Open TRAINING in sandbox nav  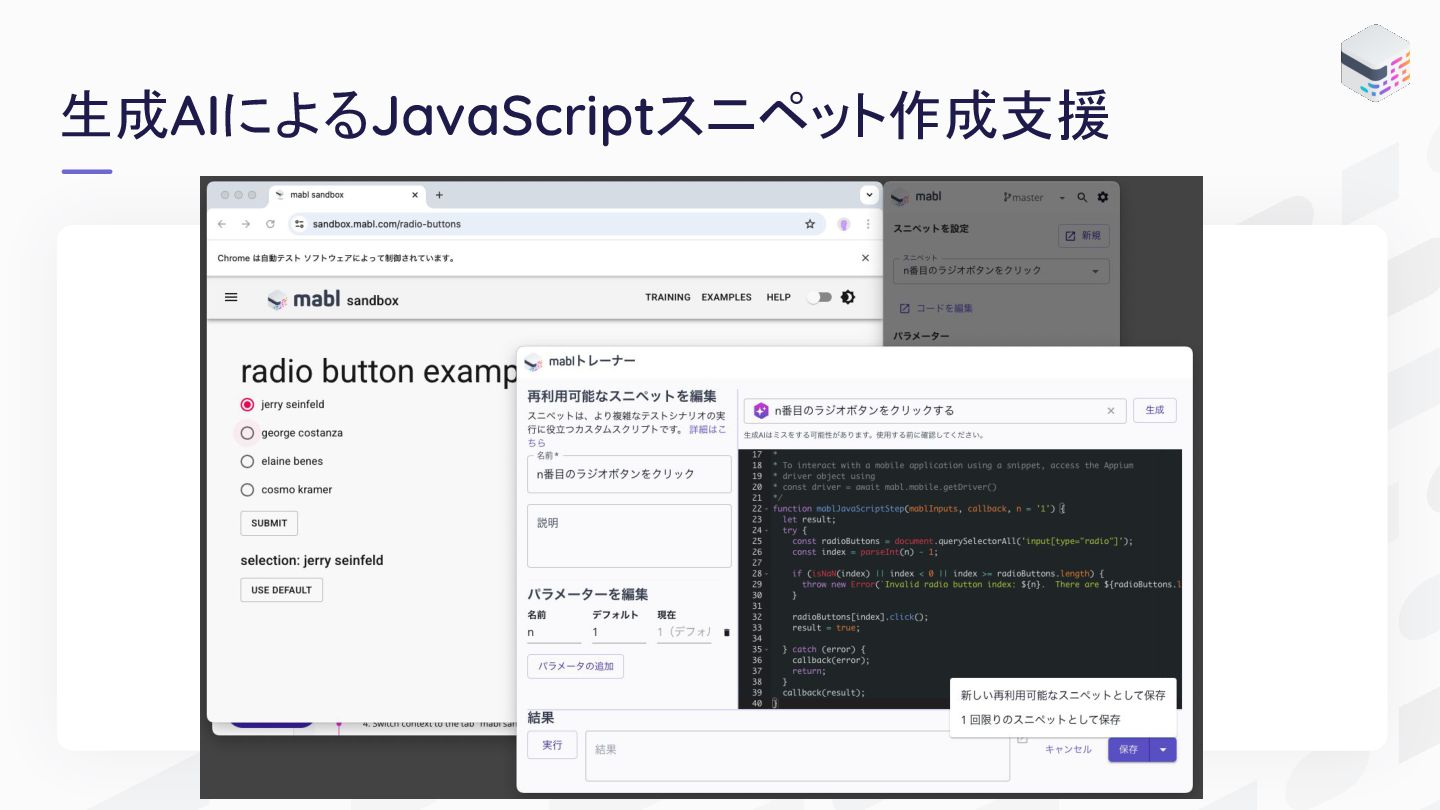pos(668,297)
